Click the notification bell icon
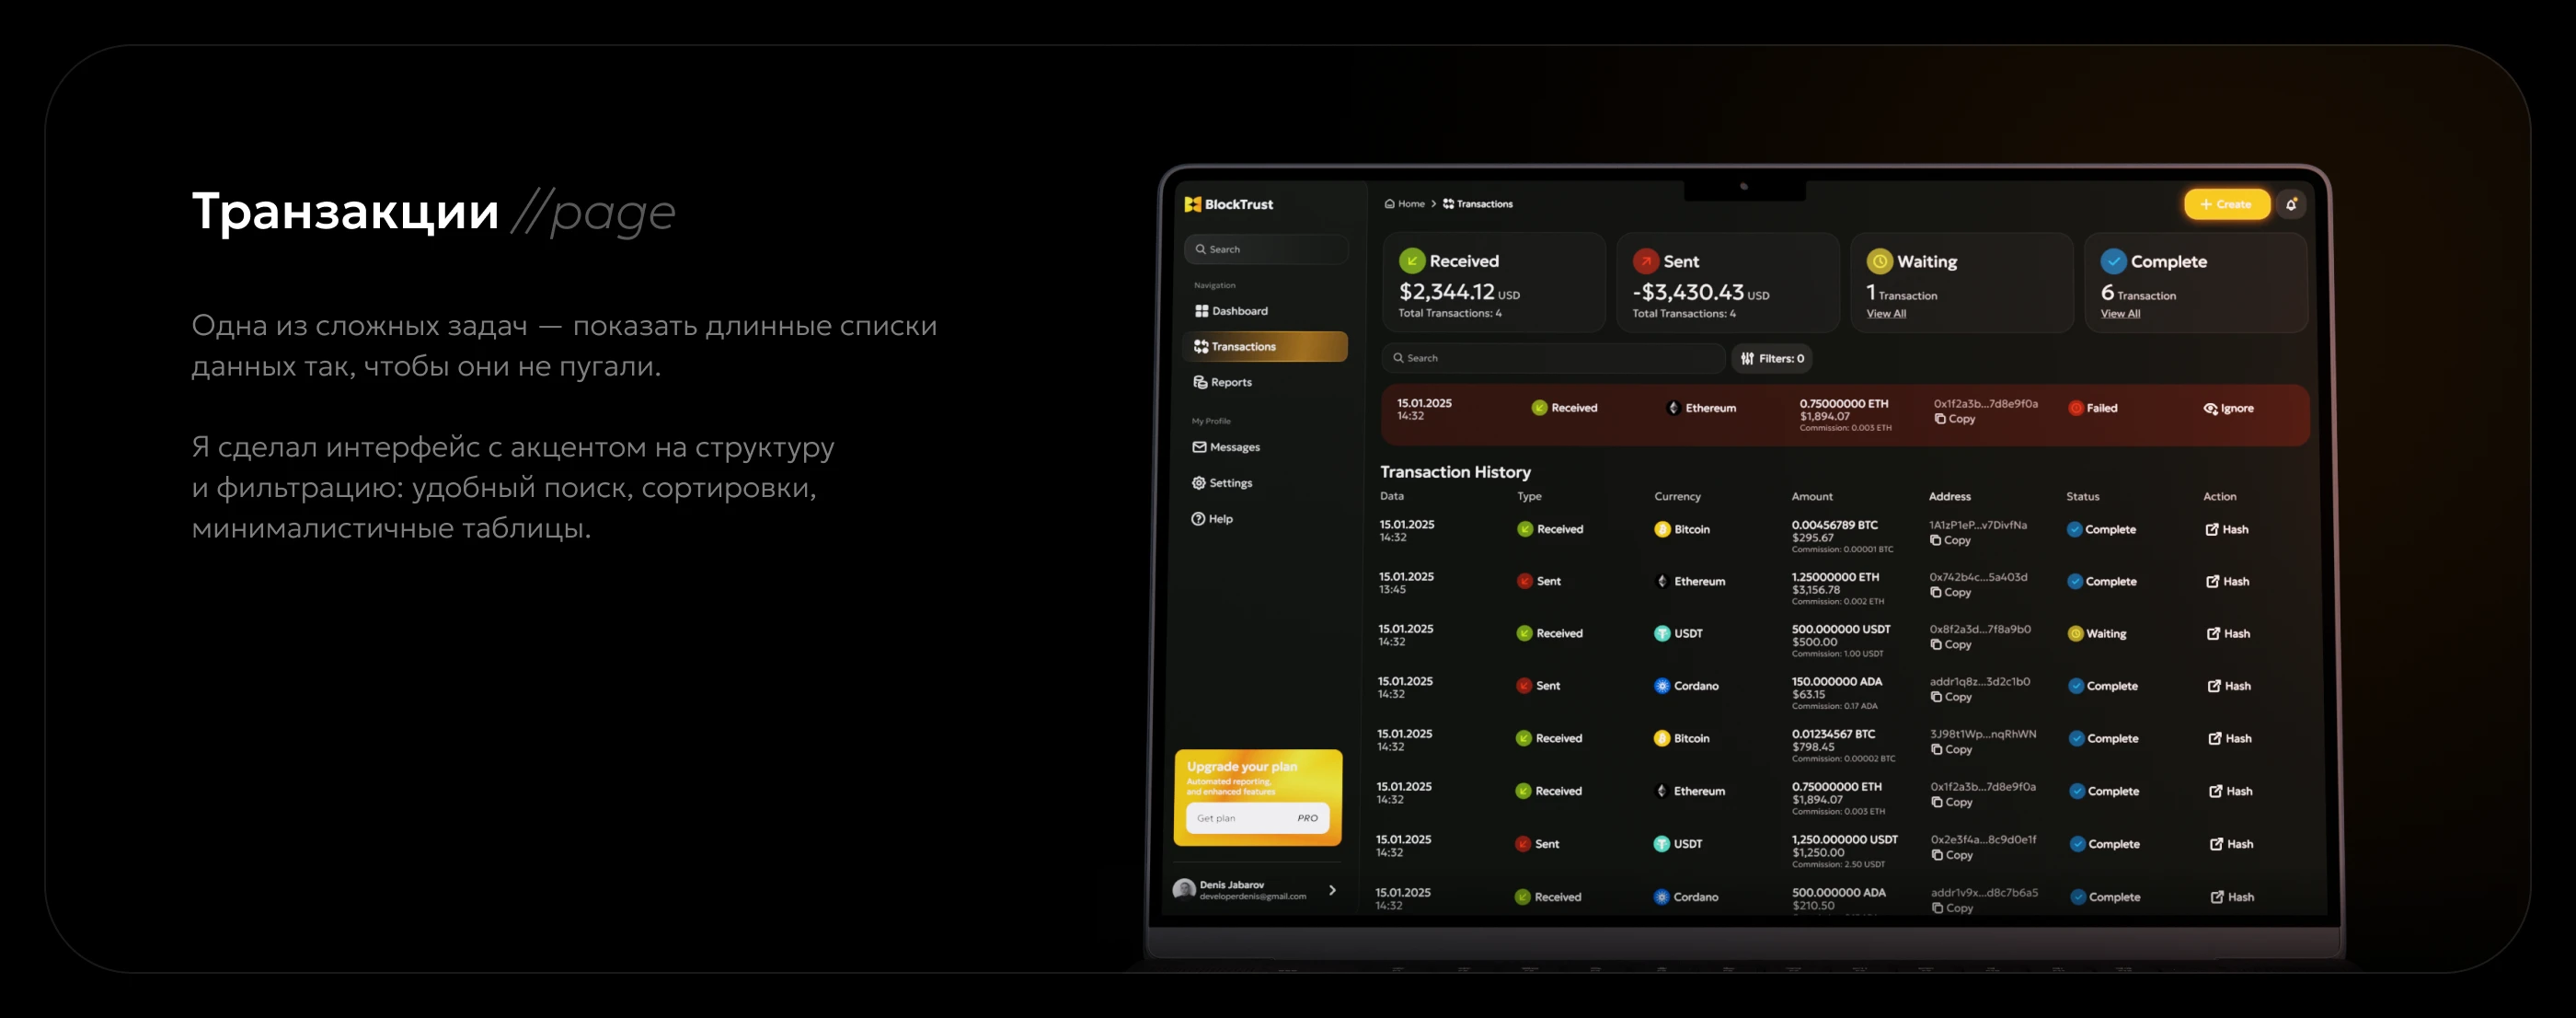This screenshot has width=2576, height=1018. (2291, 204)
